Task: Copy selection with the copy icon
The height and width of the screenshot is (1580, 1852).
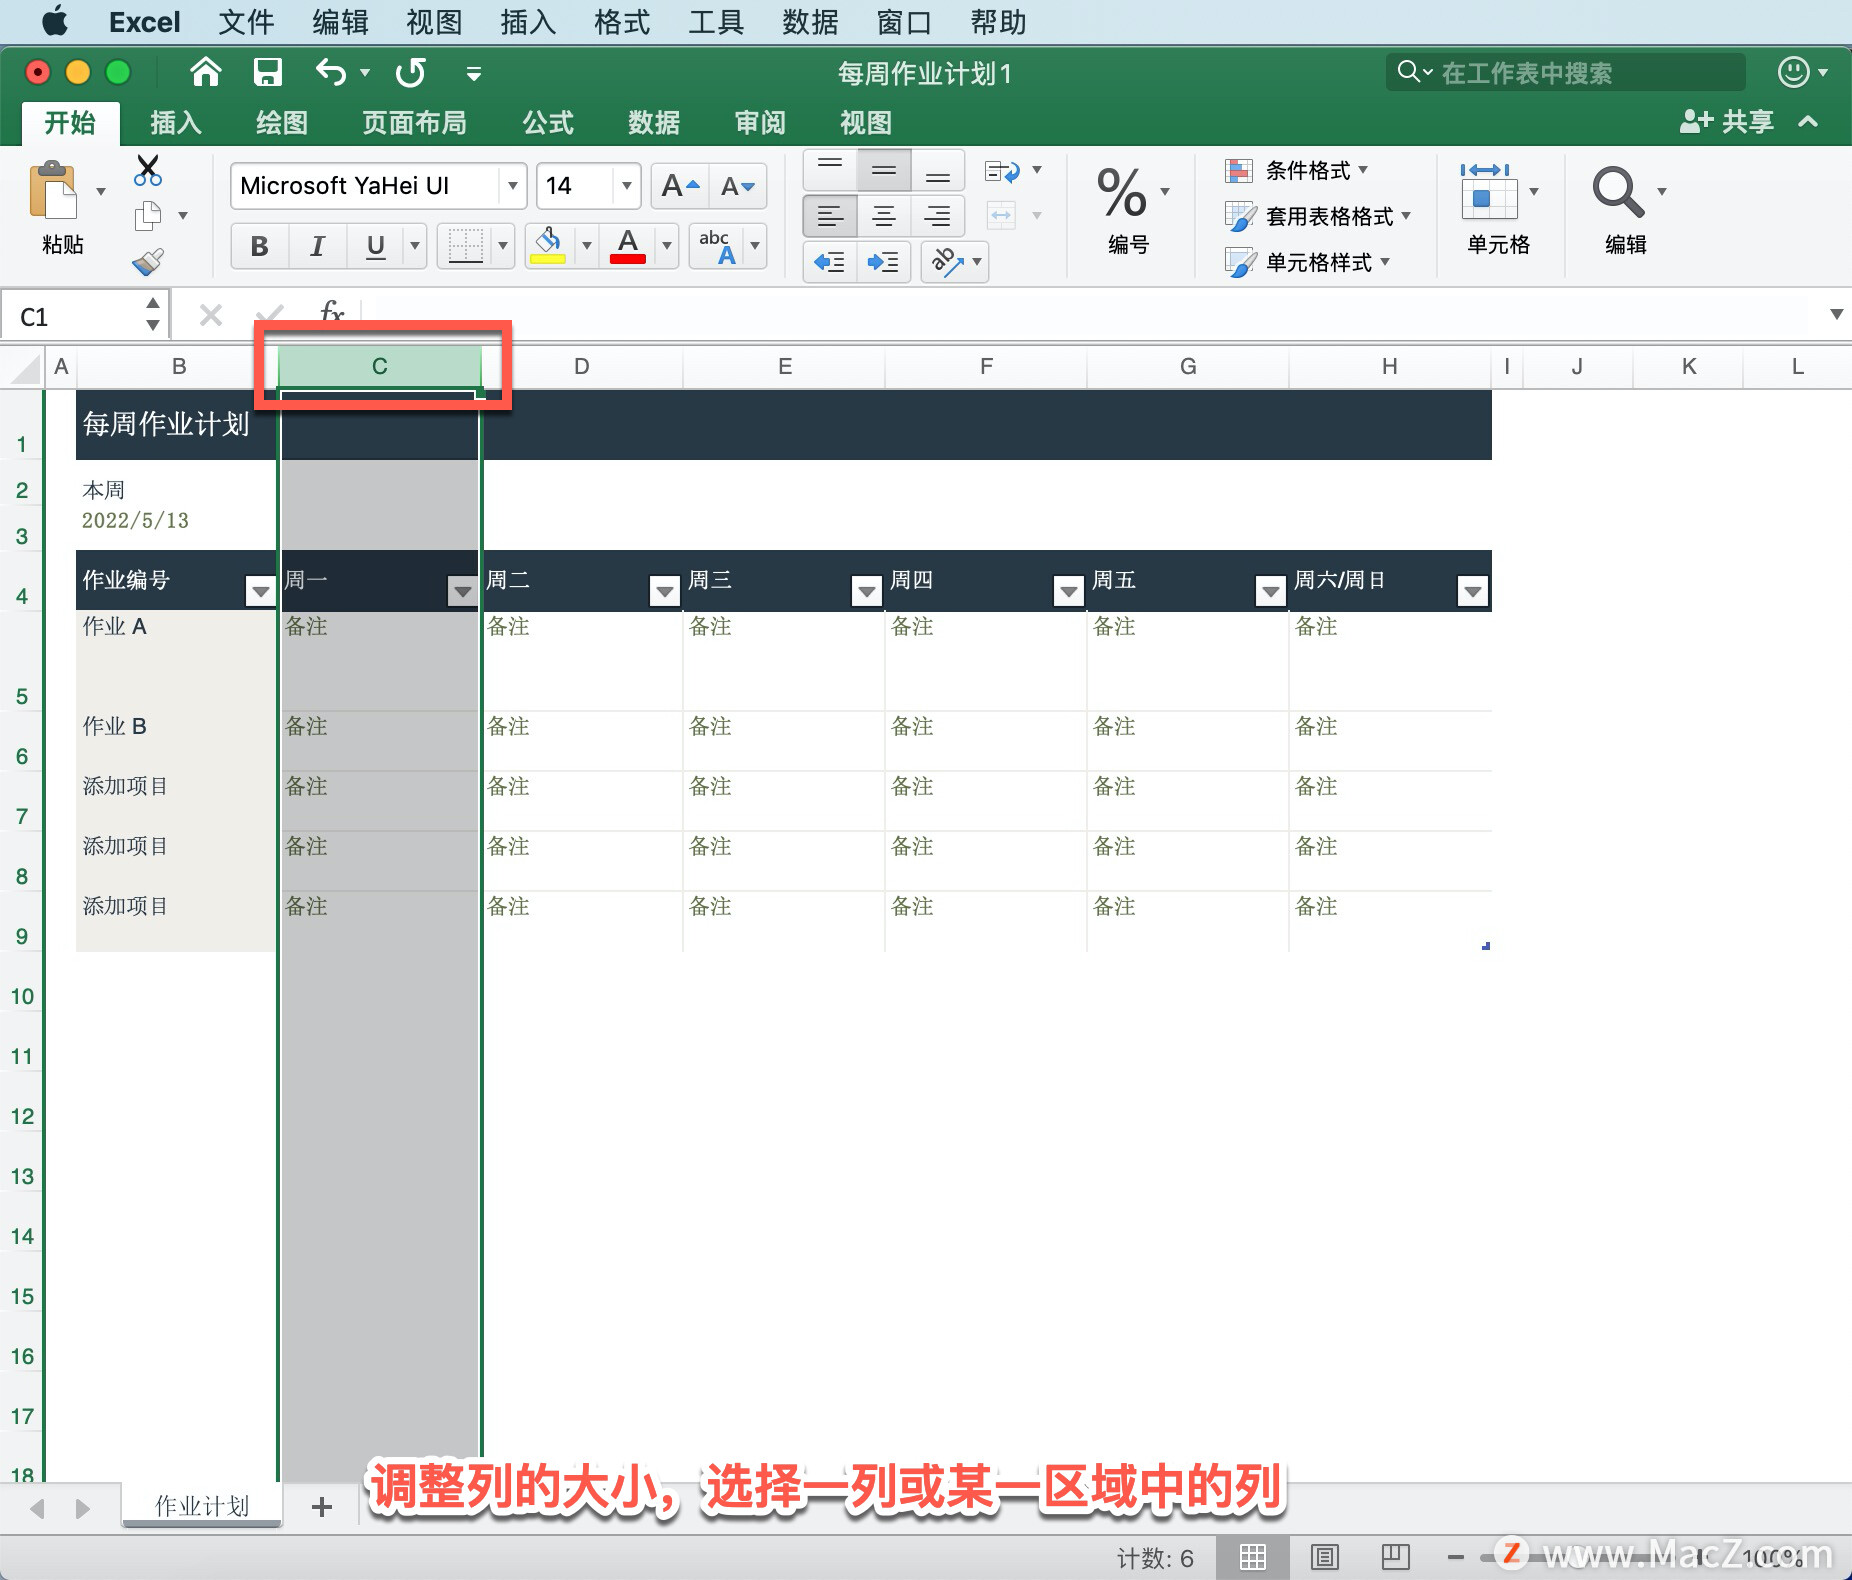Action: [148, 216]
